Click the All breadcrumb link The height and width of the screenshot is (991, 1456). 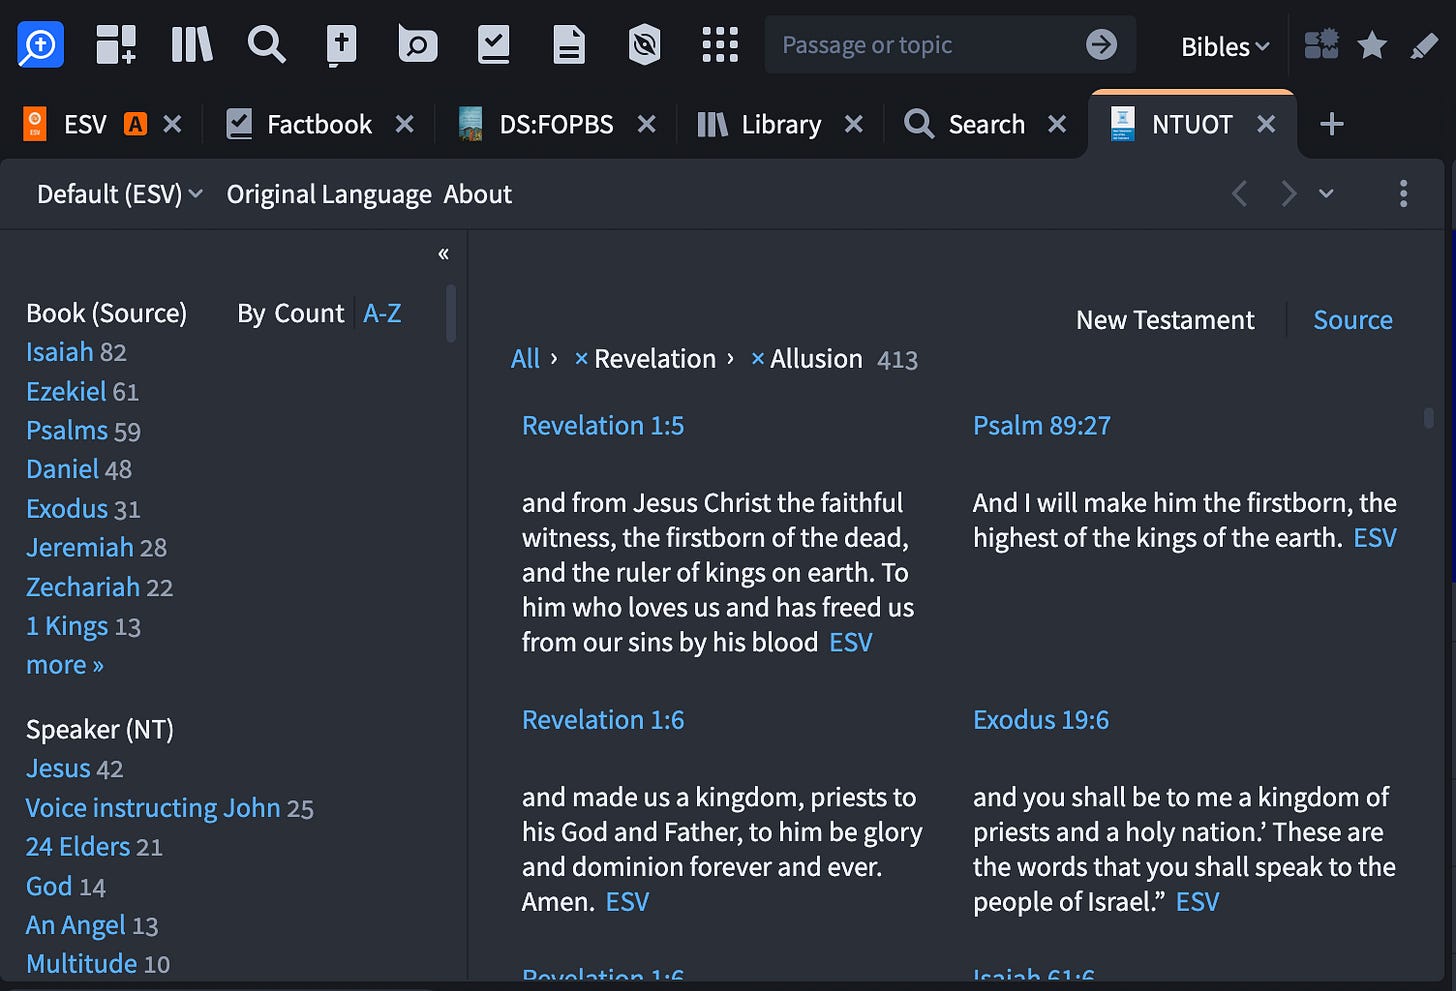(525, 359)
